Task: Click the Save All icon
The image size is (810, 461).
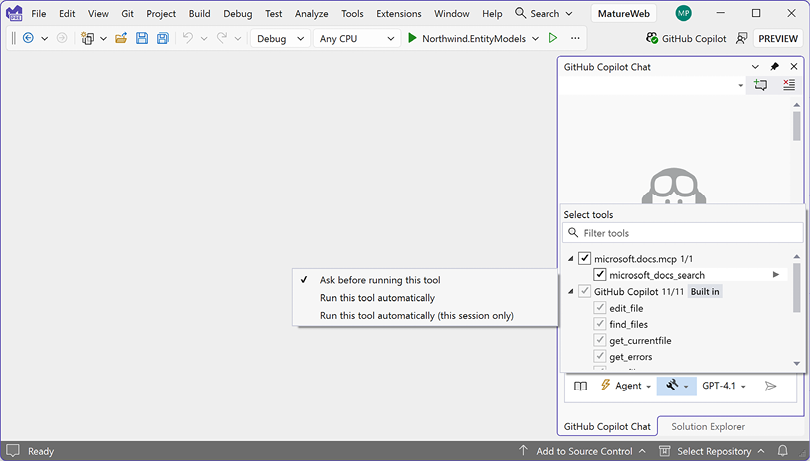Action: click(163, 38)
